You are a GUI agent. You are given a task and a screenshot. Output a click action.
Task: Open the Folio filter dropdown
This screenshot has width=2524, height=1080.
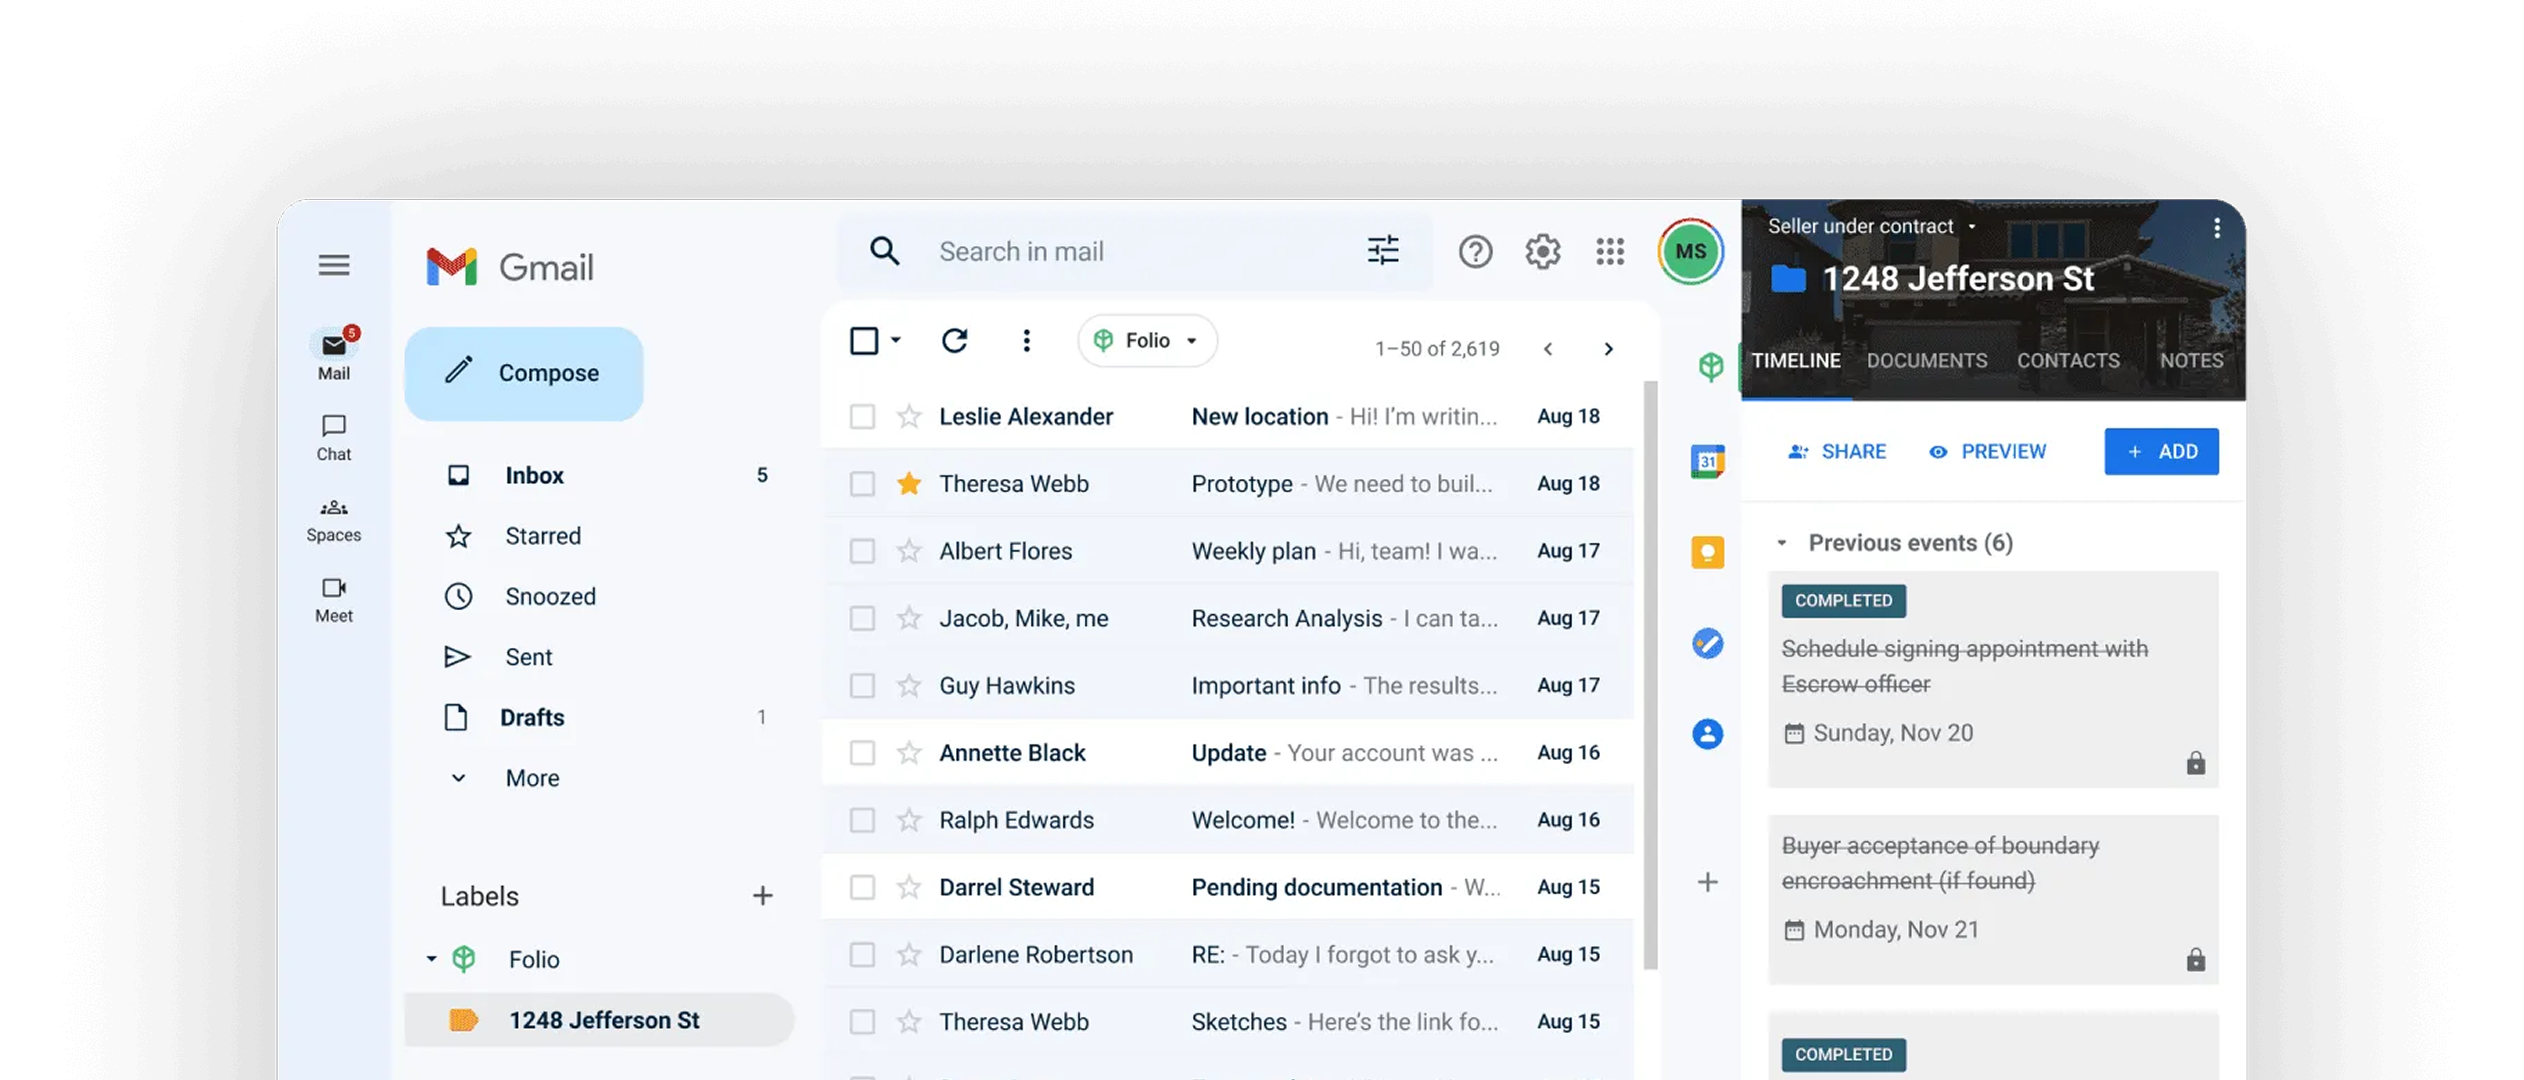point(1147,341)
